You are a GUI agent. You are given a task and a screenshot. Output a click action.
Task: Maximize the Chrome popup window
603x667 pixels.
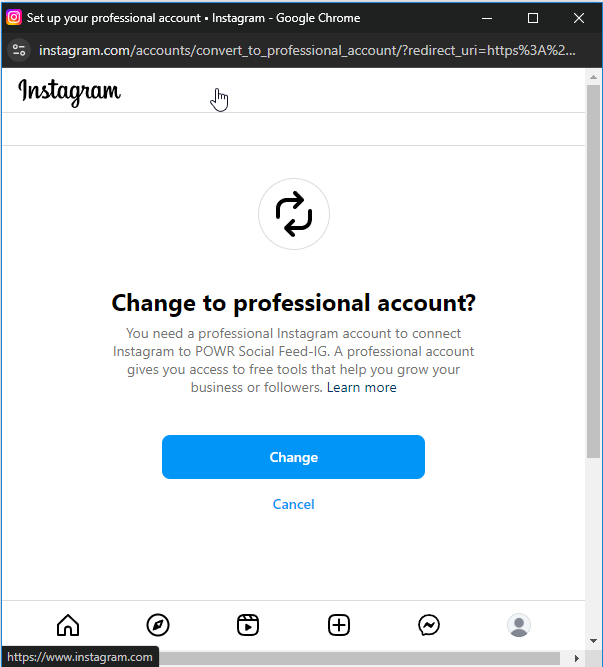coord(533,18)
